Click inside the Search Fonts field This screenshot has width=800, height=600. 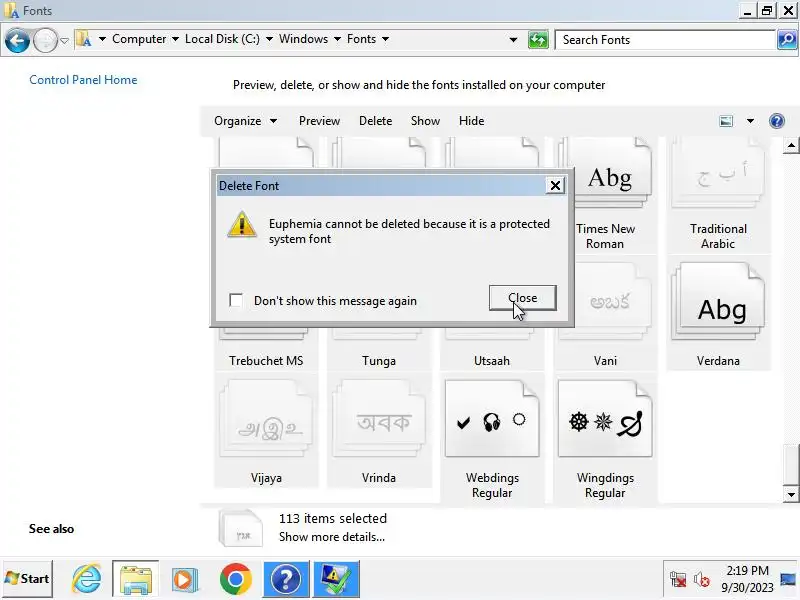[x=664, y=40]
